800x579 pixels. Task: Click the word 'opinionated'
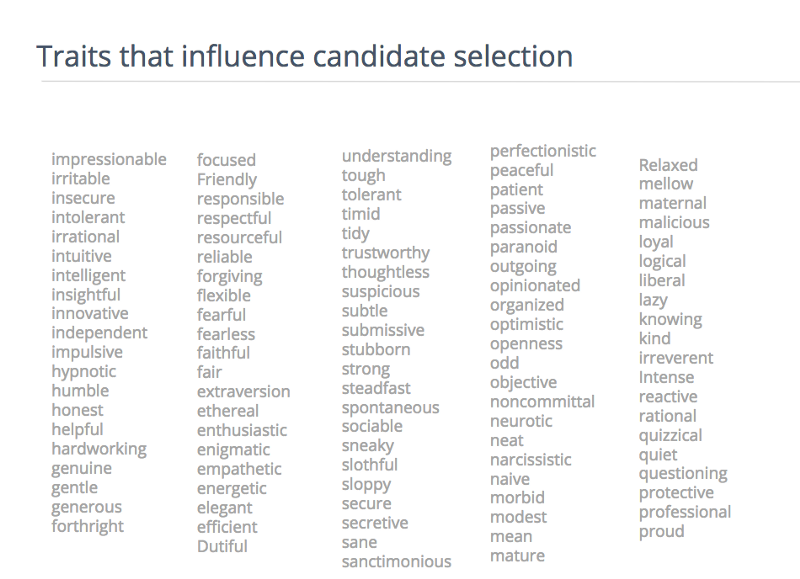[535, 286]
